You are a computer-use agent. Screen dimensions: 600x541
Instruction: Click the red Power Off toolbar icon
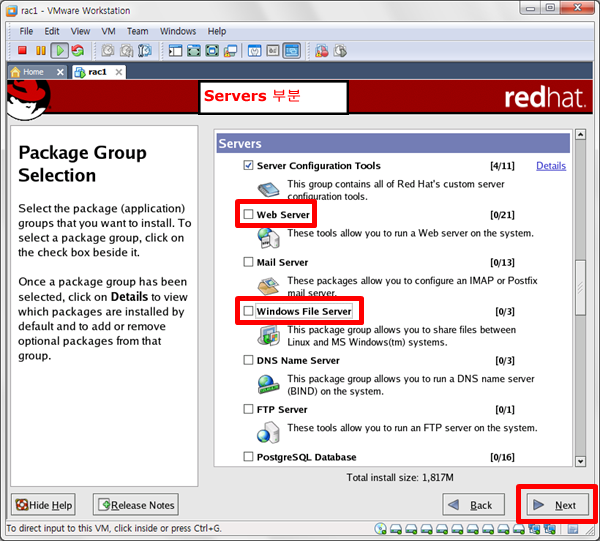point(22,50)
